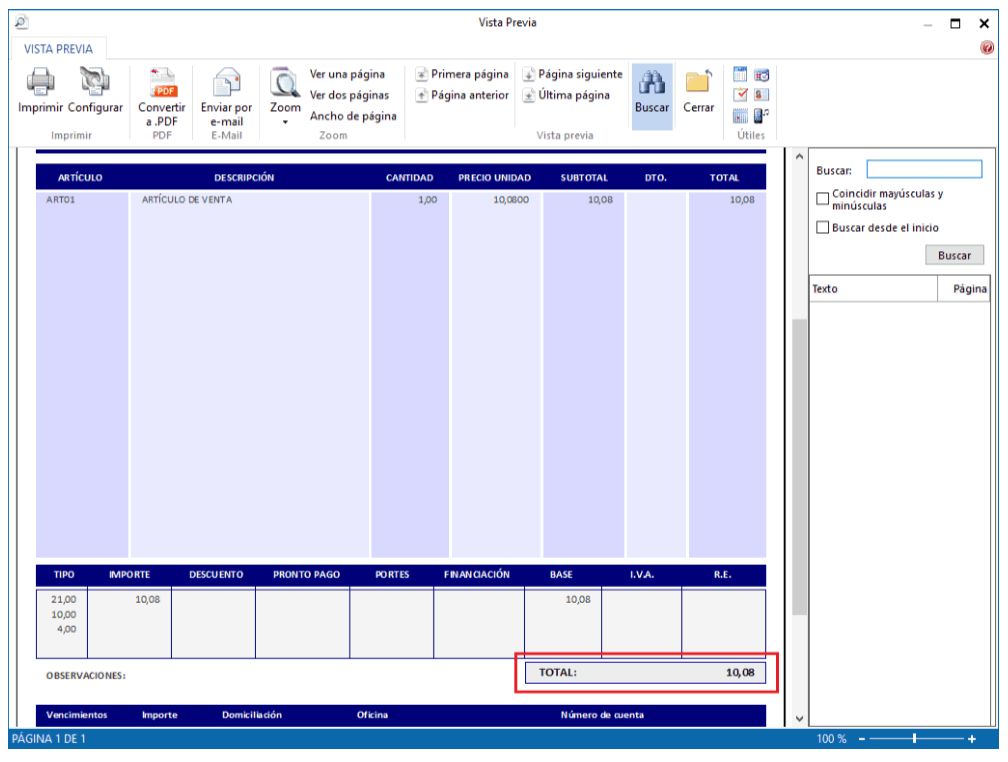This screenshot has height=762, width=1008.
Task: Click the Buscar binoculars icon
Action: point(652,83)
